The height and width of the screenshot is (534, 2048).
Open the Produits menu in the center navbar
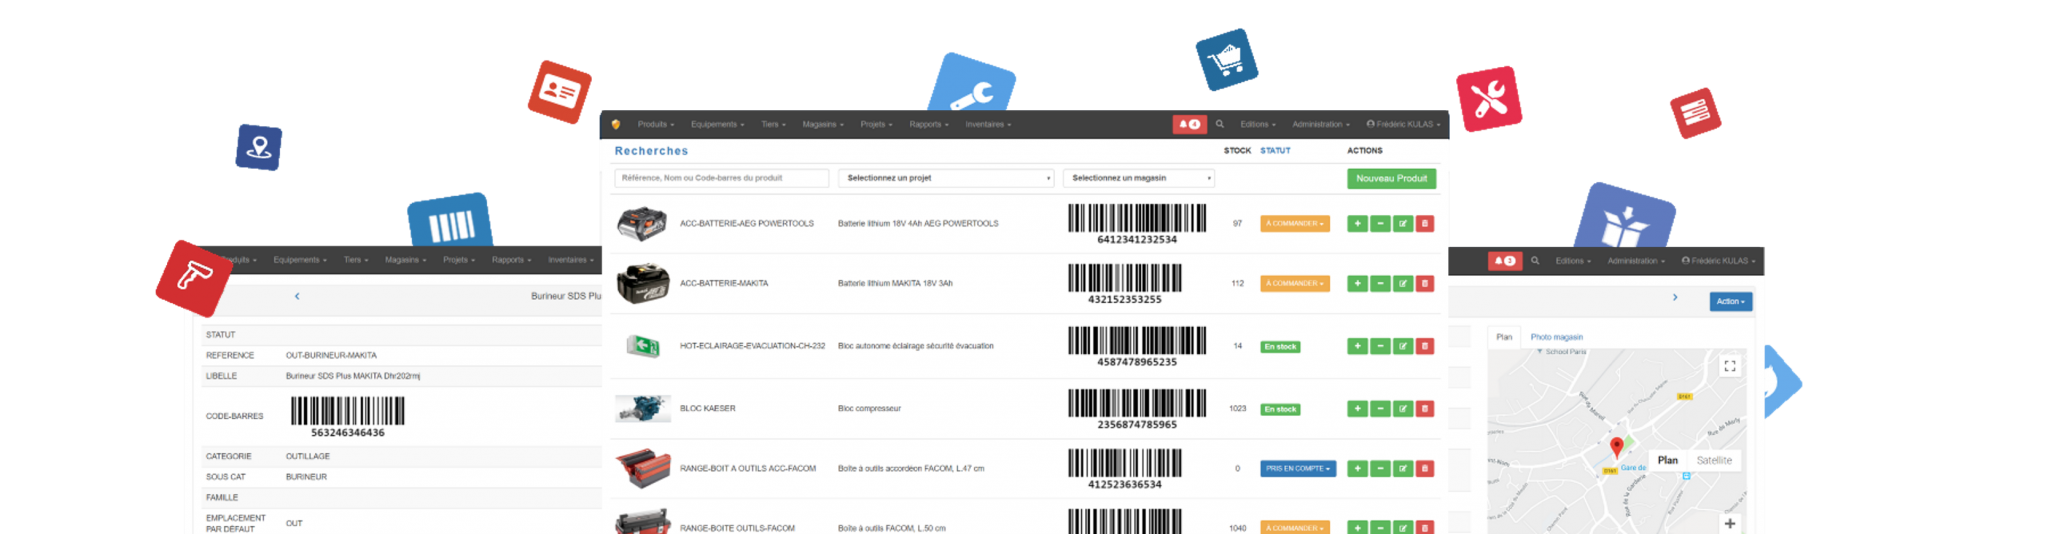(656, 125)
